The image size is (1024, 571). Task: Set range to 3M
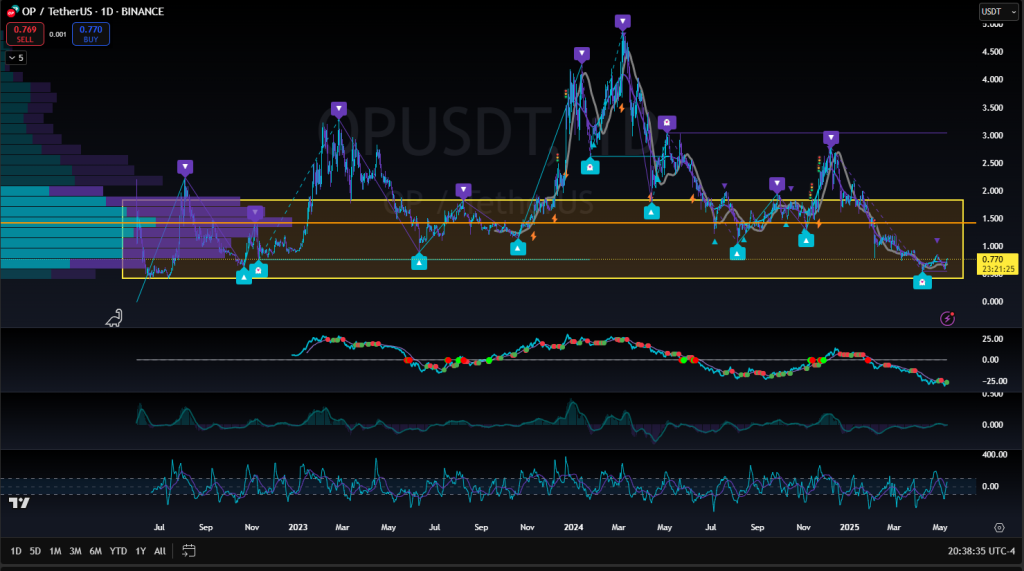click(75, 551)
